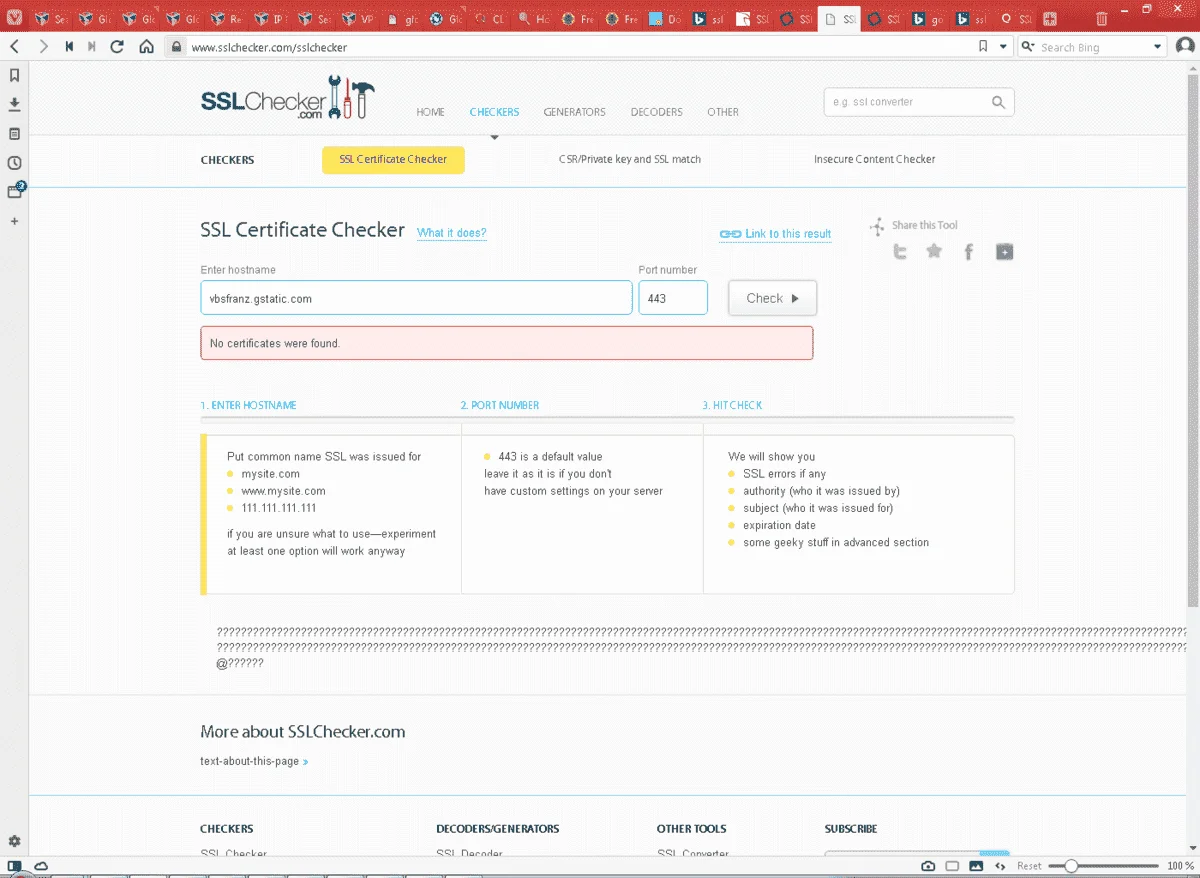Open browser settings gear in sidebar
1200x878 pixels.
pyautogui.click(x=14, y=841)
